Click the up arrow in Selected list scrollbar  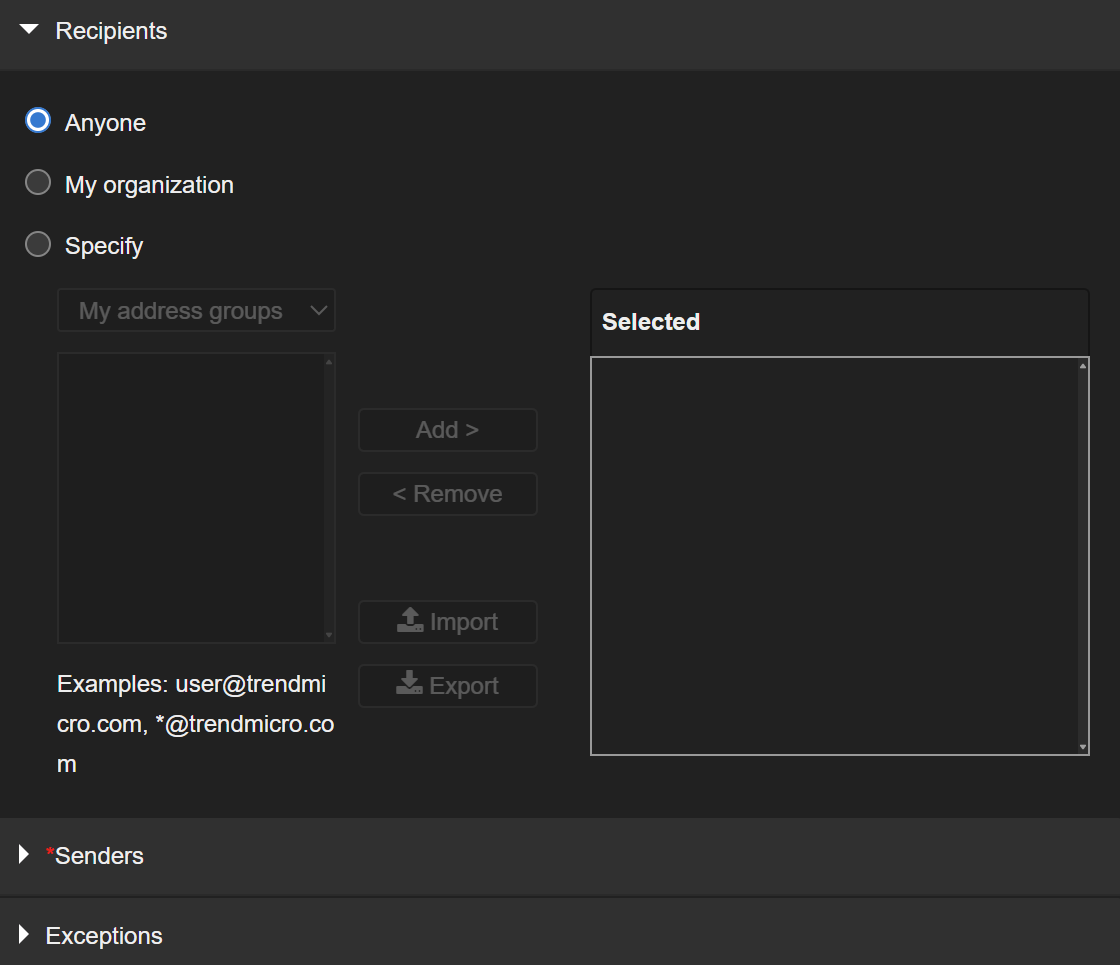(1083, 366)
